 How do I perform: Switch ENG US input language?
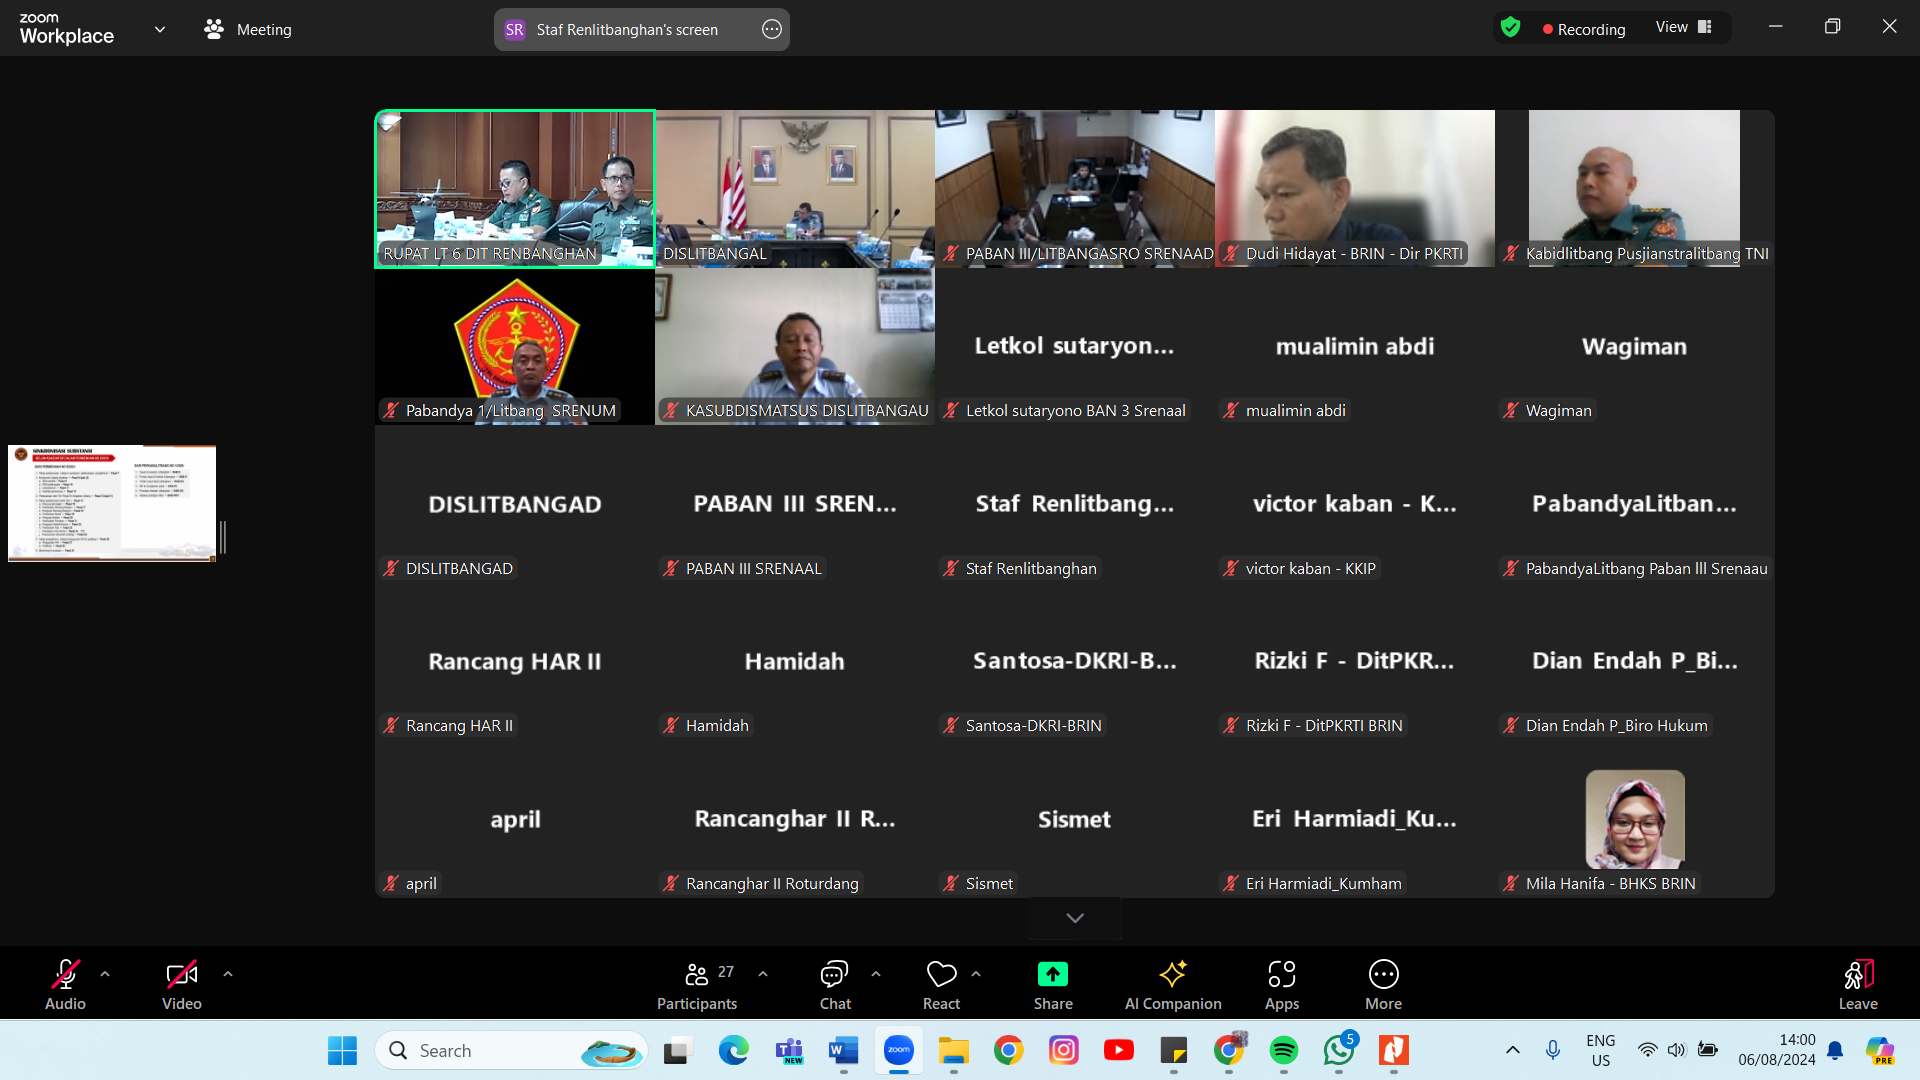click(1600, 1050)
